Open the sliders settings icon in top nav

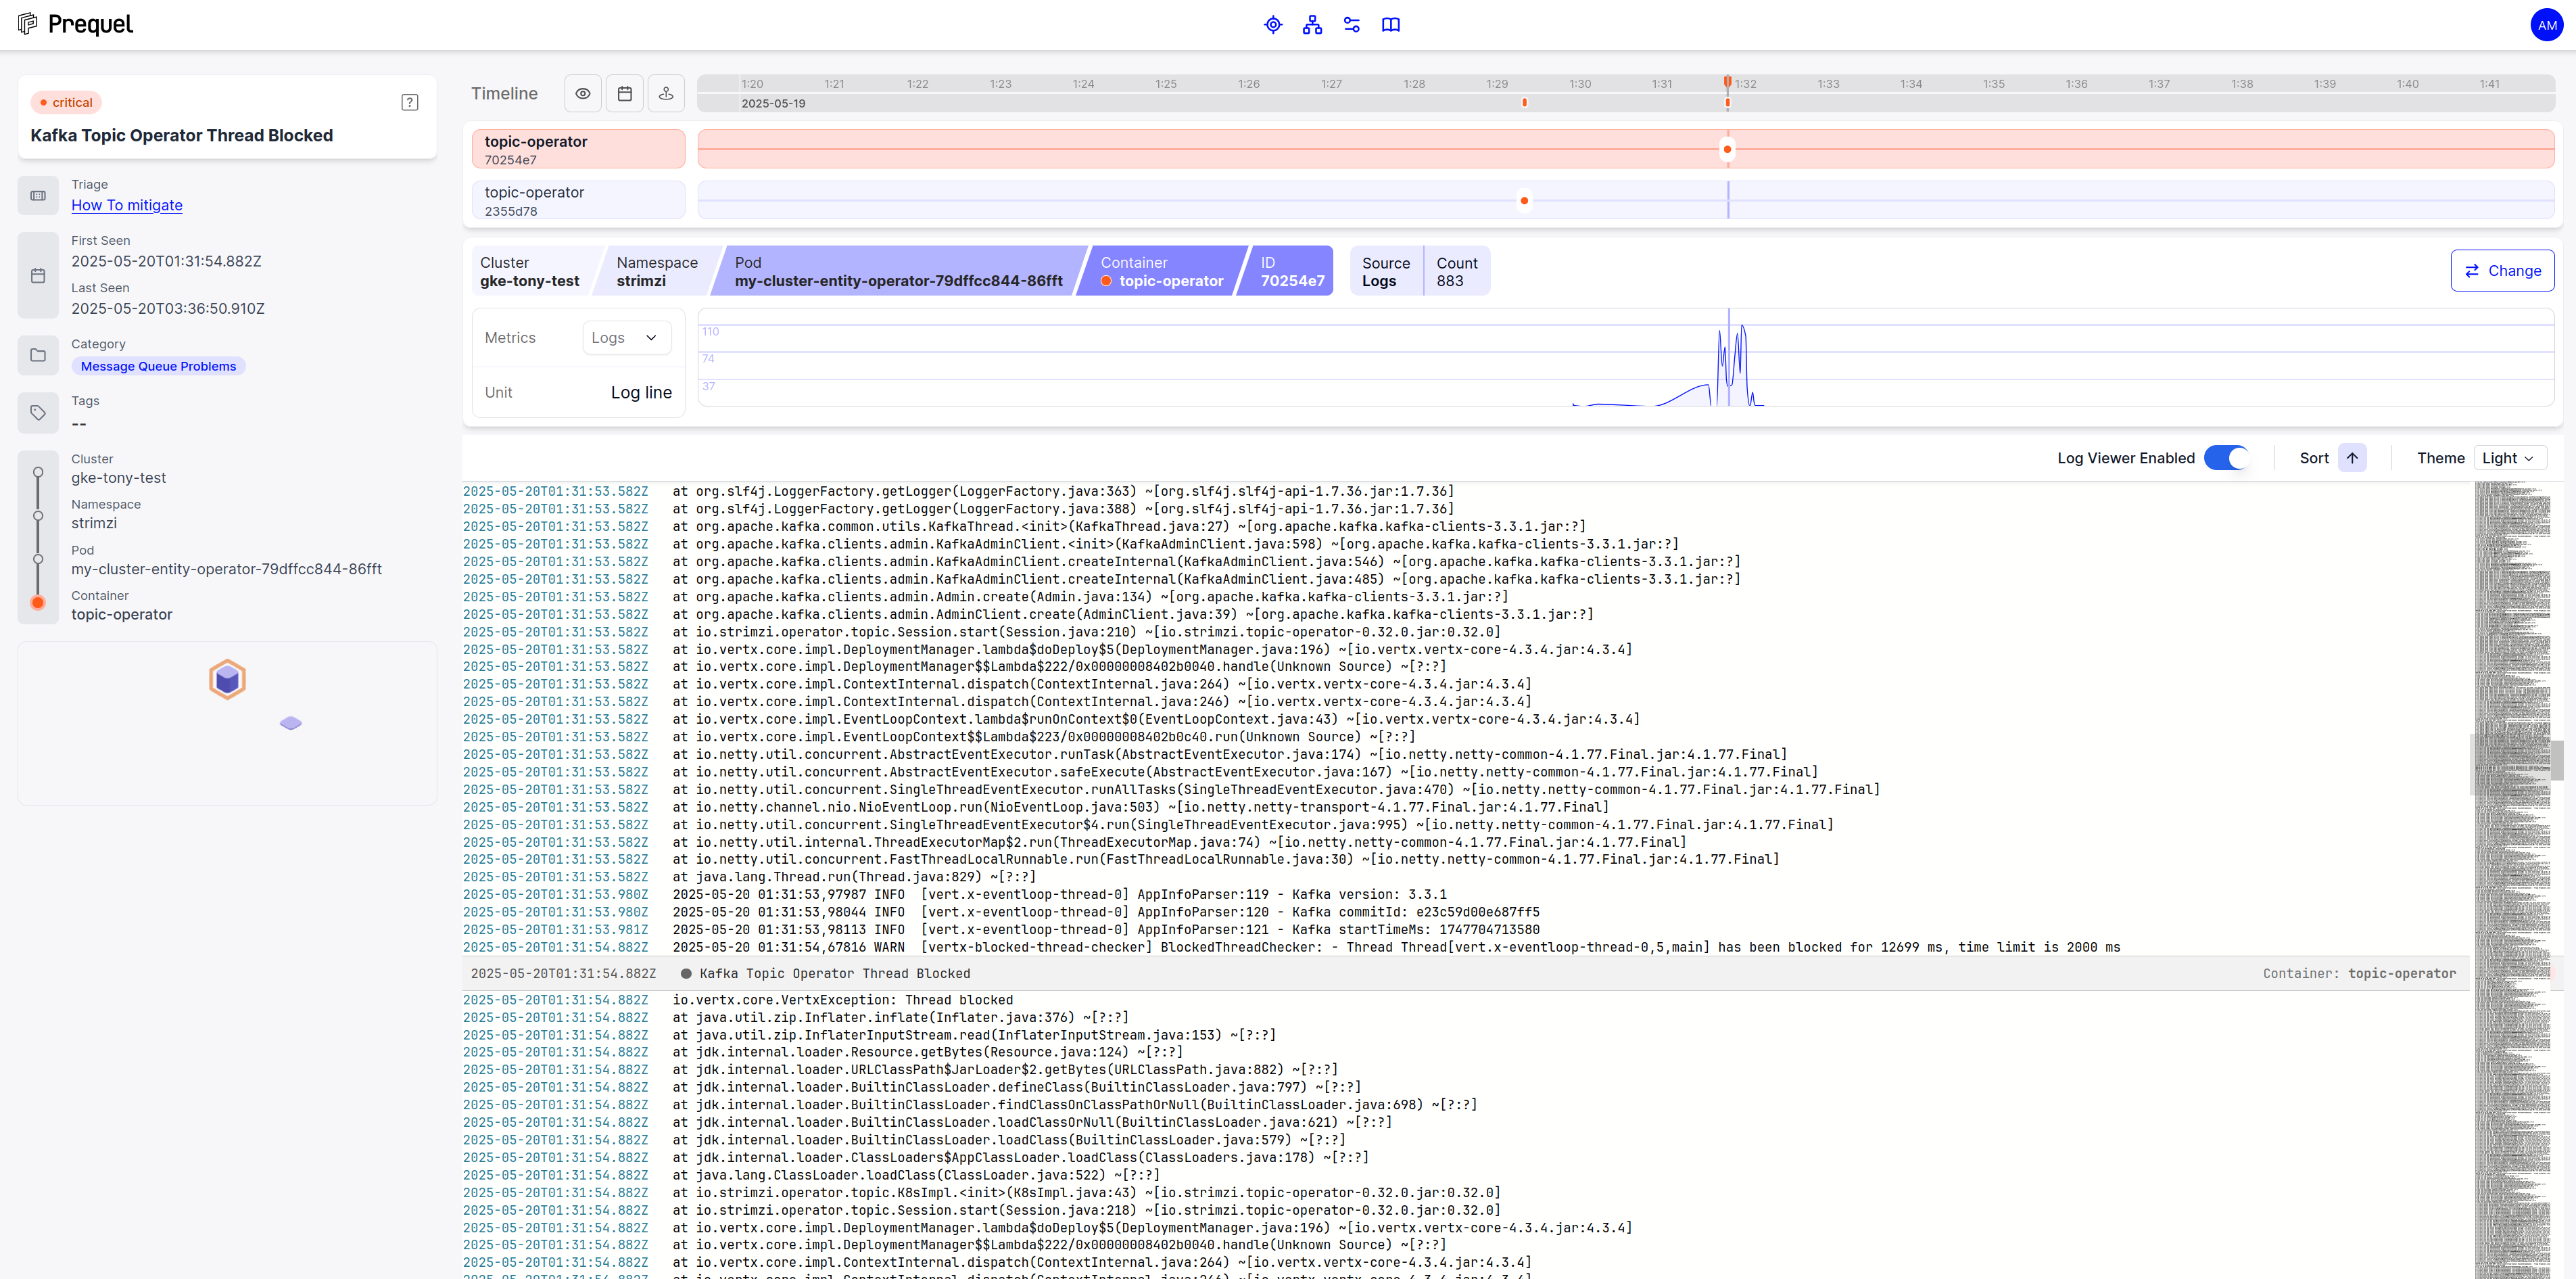(x=1352, y=25)
